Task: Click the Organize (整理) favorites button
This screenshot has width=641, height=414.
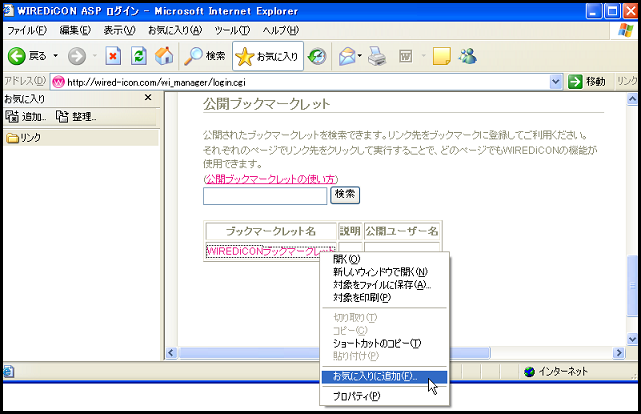Action: pos(76,117)
